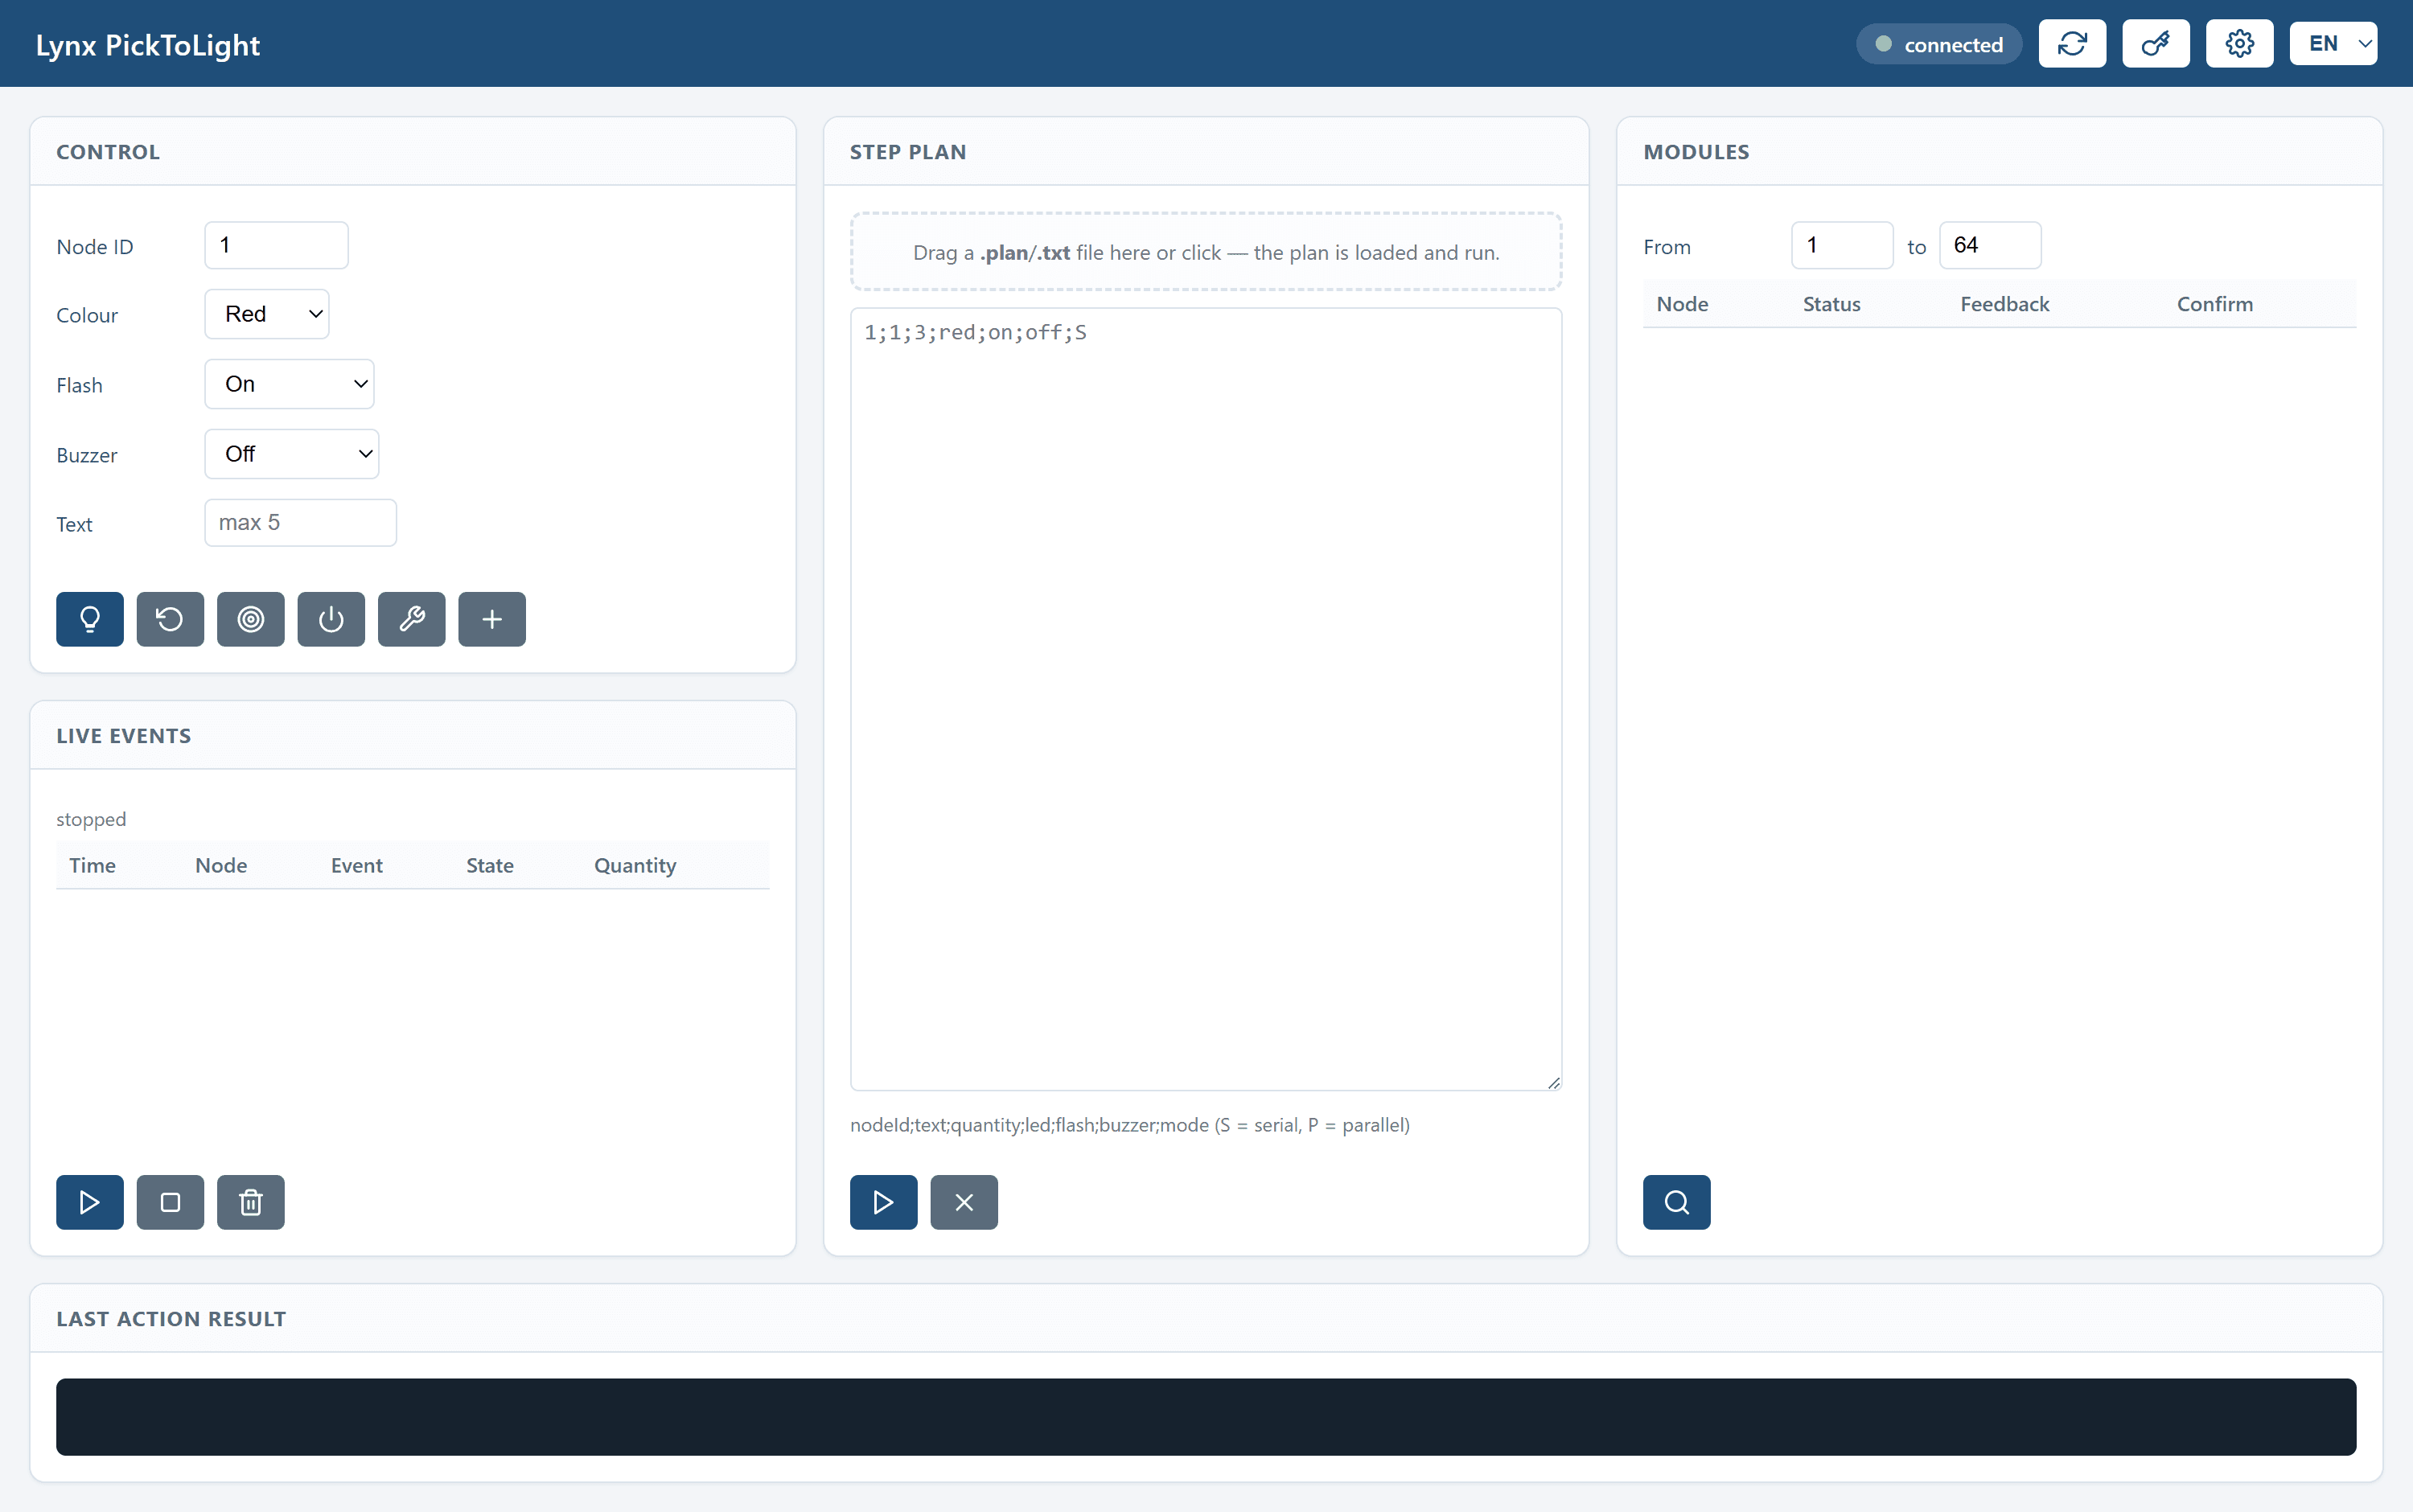
Task: Click the Node column header in Modules
Action: click(1682, 304)
